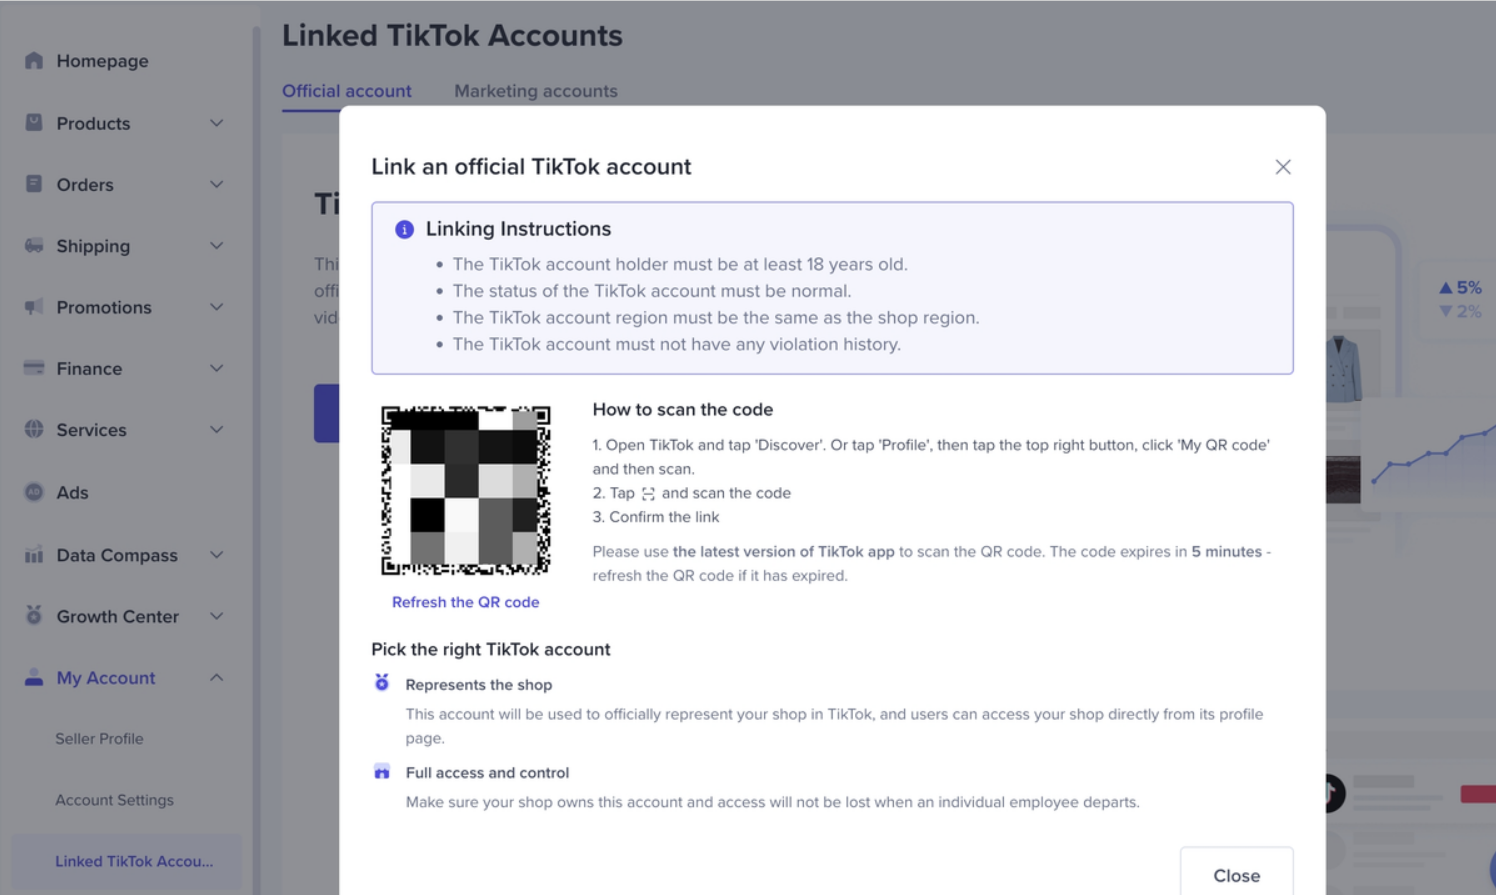1496x895 pixels.
Task: Click the info icon beside Linking Instructions
Action: click(403, 229)
